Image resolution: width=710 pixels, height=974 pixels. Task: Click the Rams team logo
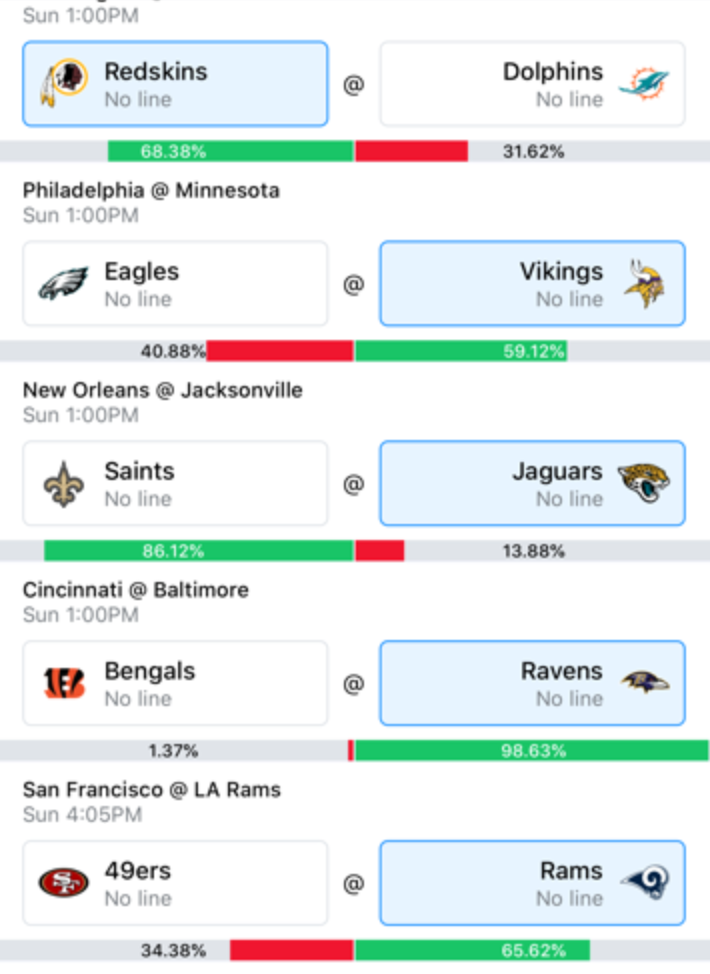coord(645,883)
